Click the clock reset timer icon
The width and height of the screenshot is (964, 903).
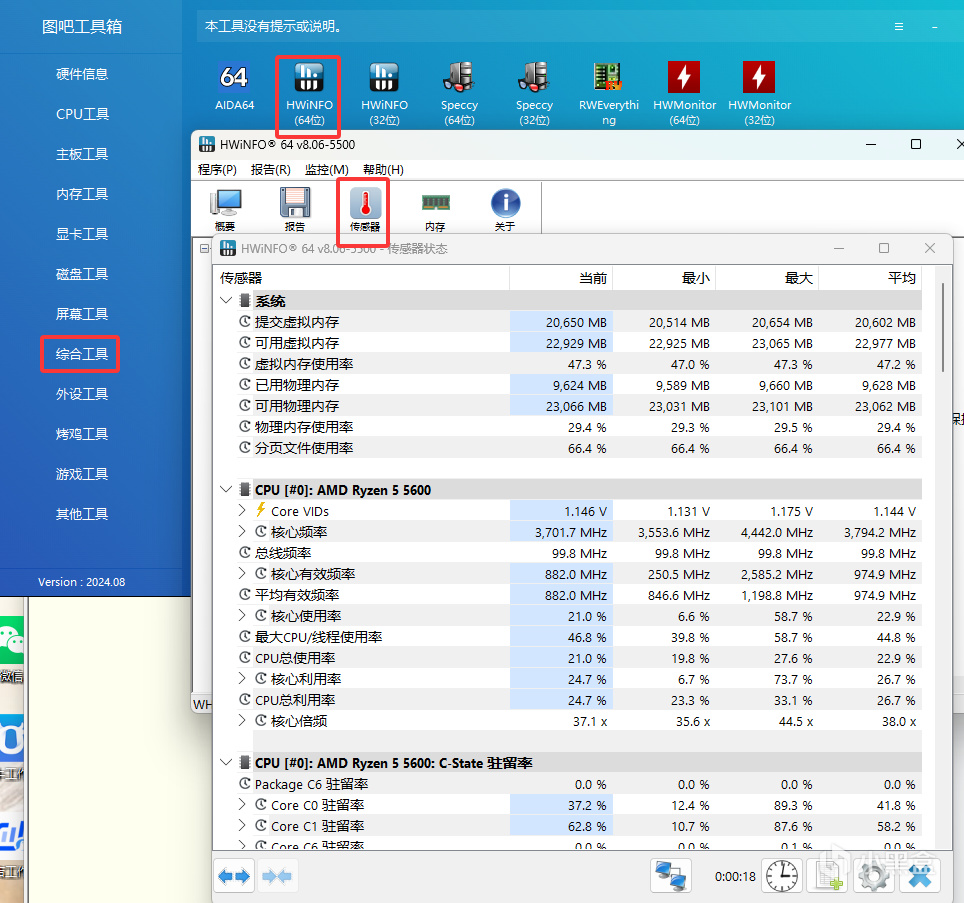pyautogui.click(x=781, y=876)
